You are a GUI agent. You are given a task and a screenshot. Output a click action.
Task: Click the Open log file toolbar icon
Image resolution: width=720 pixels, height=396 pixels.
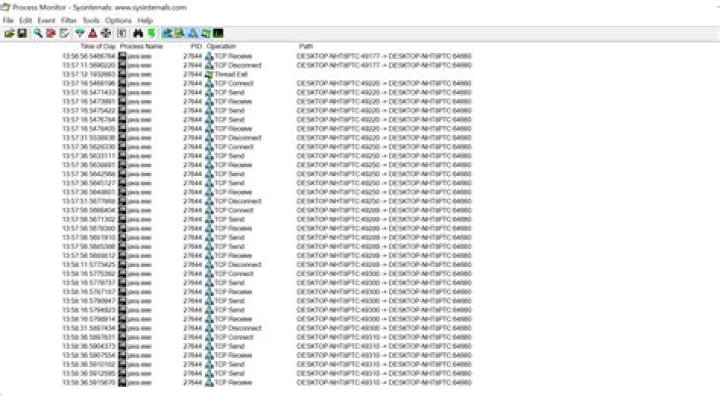(x=9, y=34)
